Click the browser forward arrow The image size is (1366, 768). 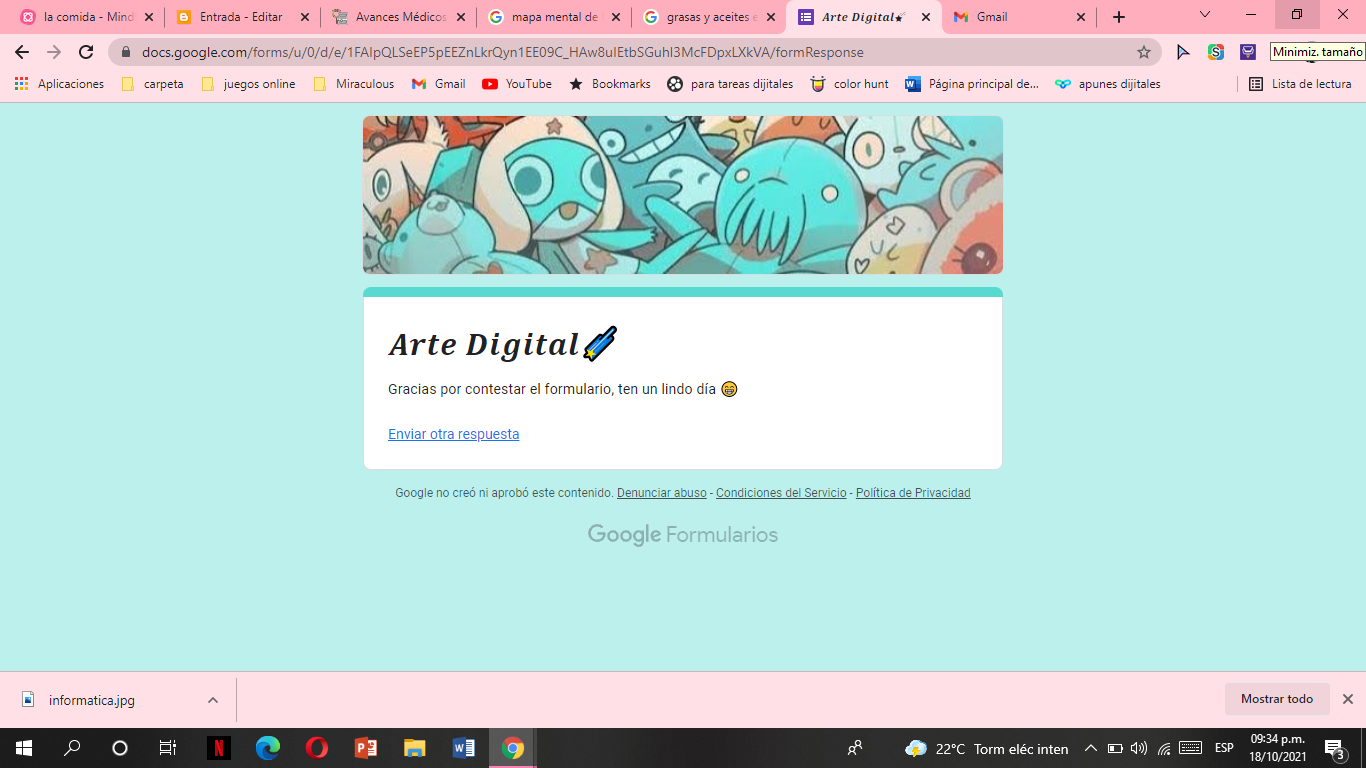coord(54,52)
